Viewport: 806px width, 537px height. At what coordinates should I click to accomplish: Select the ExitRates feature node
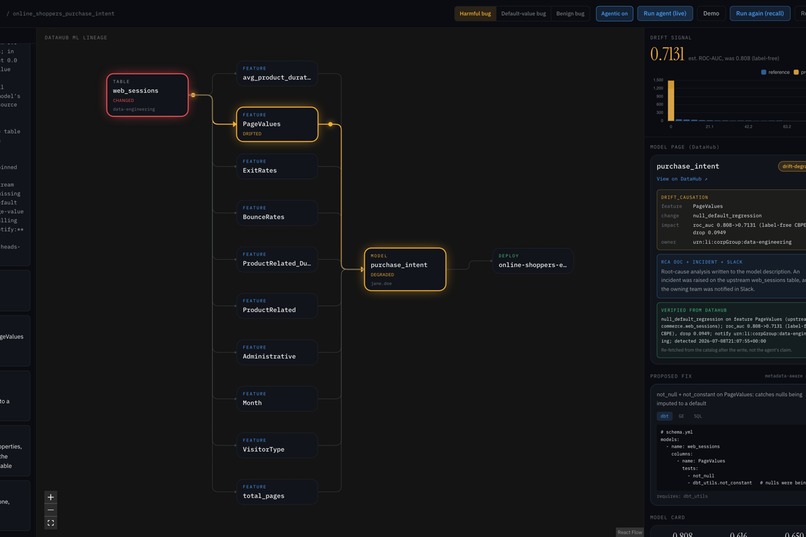click(277, 166)
